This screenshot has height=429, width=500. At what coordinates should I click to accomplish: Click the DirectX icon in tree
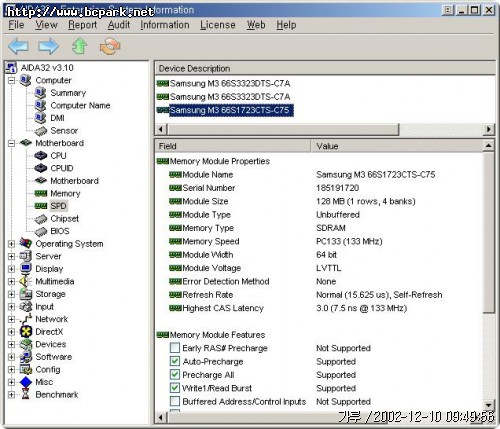tap(26, 332)
